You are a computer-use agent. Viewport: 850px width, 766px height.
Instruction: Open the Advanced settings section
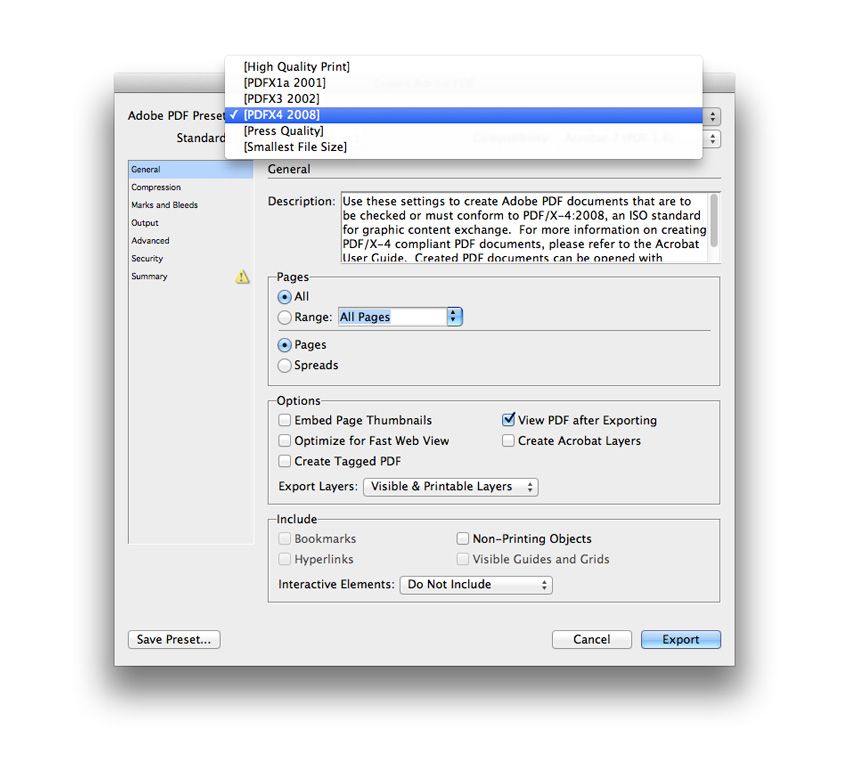point(190,241)
